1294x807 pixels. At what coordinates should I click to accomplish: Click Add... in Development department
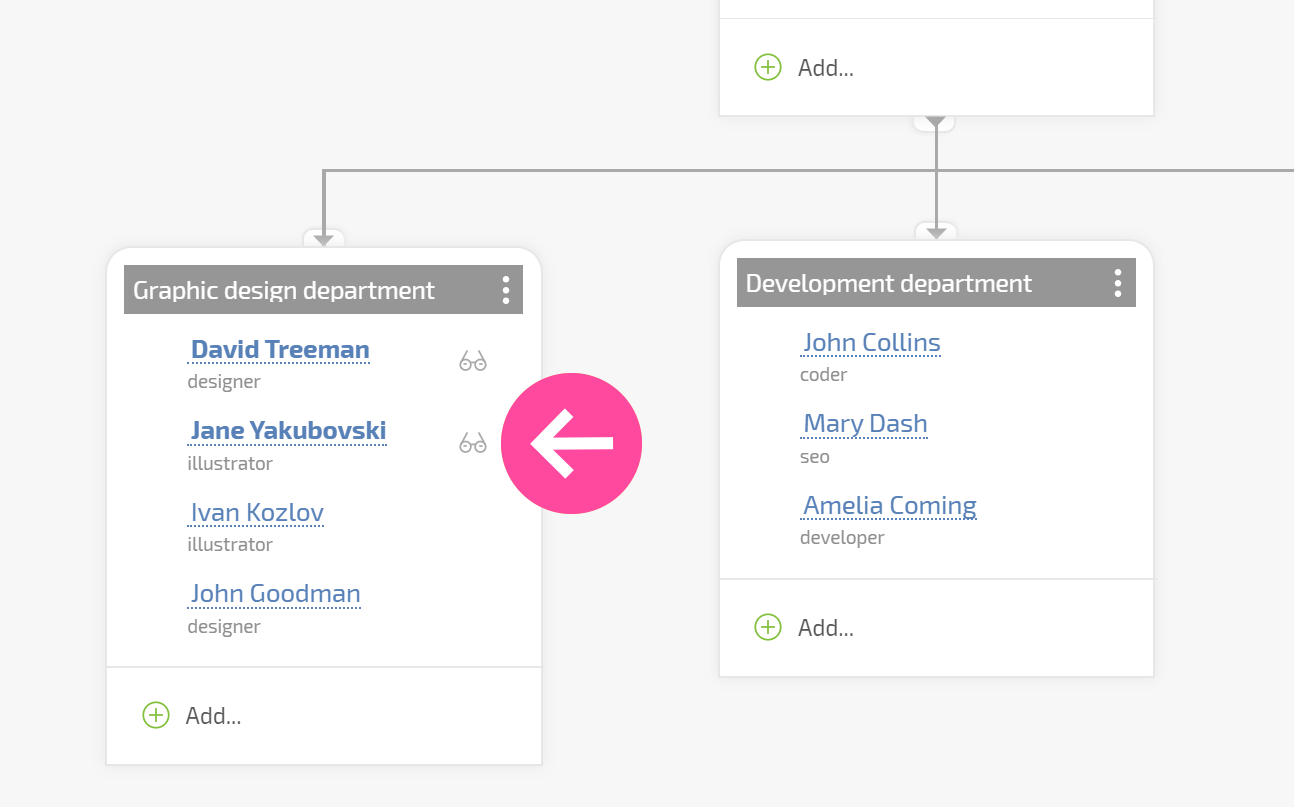(826, 627)
